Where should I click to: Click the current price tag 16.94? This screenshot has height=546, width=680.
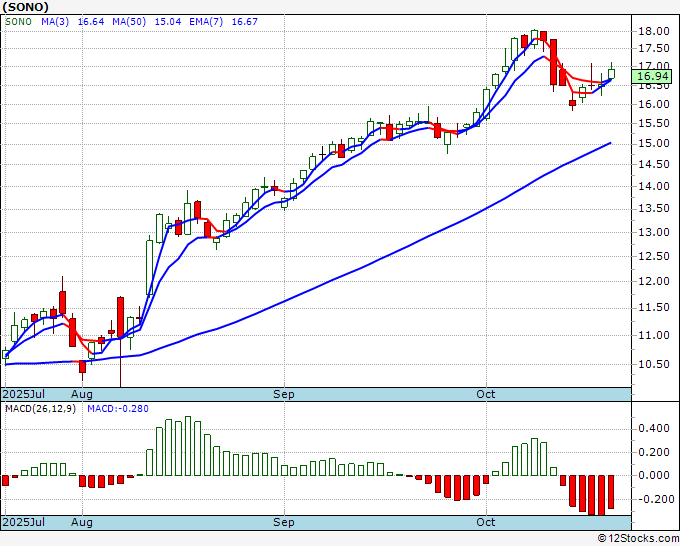(x=652, y=77)
